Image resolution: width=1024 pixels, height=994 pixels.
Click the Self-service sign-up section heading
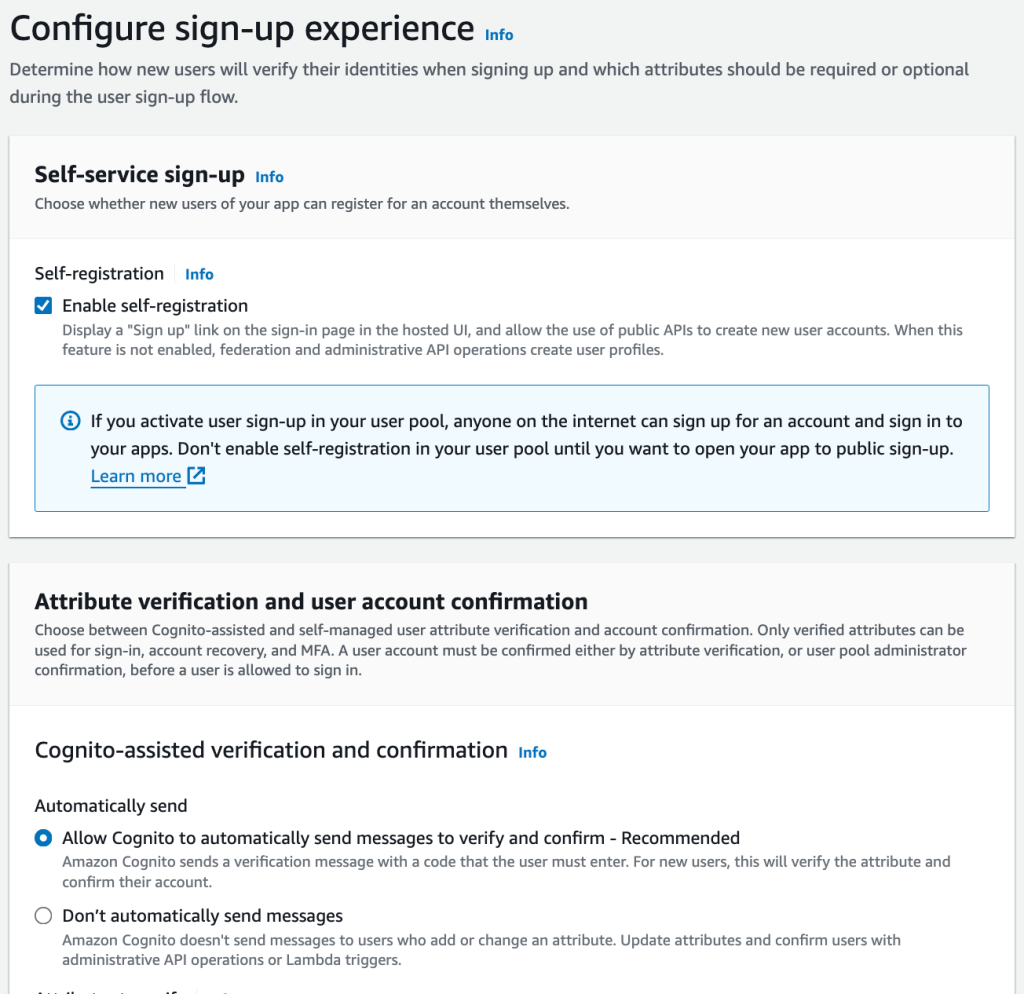pyautogui.click(x=139, y=175)
